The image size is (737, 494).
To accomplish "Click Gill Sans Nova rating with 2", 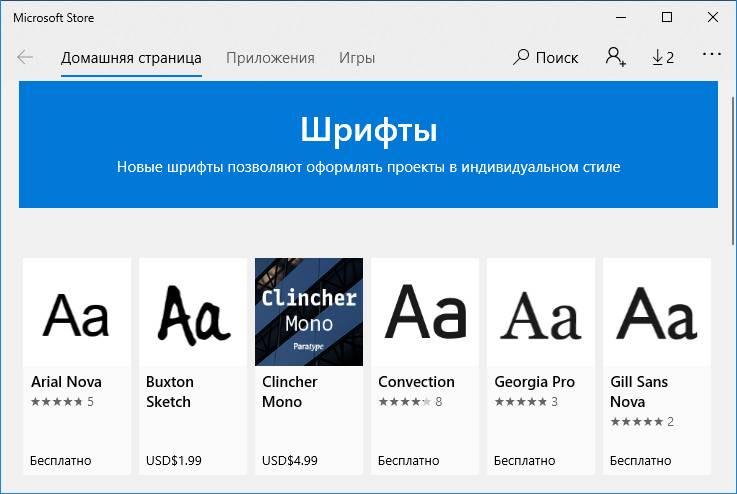I will (x=642, y=422).
